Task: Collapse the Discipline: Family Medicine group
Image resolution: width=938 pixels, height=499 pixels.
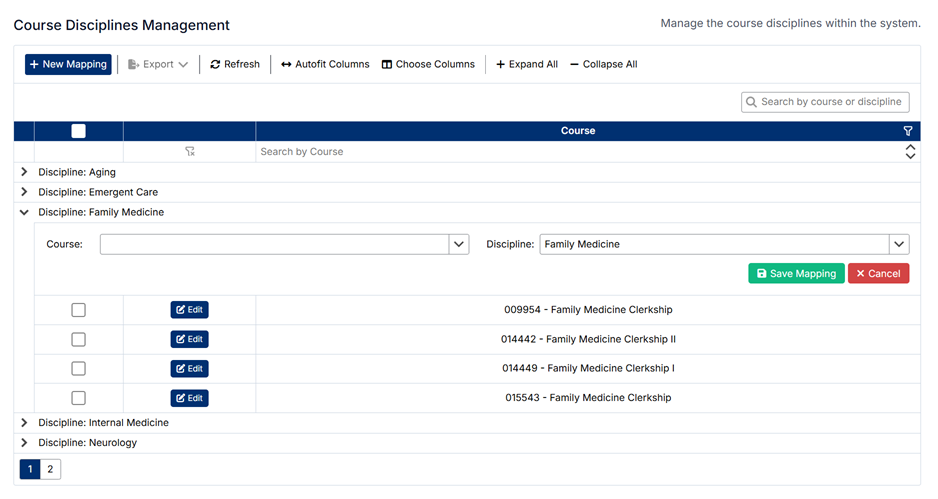Action: pyautogui.click(x=24, y=213)
